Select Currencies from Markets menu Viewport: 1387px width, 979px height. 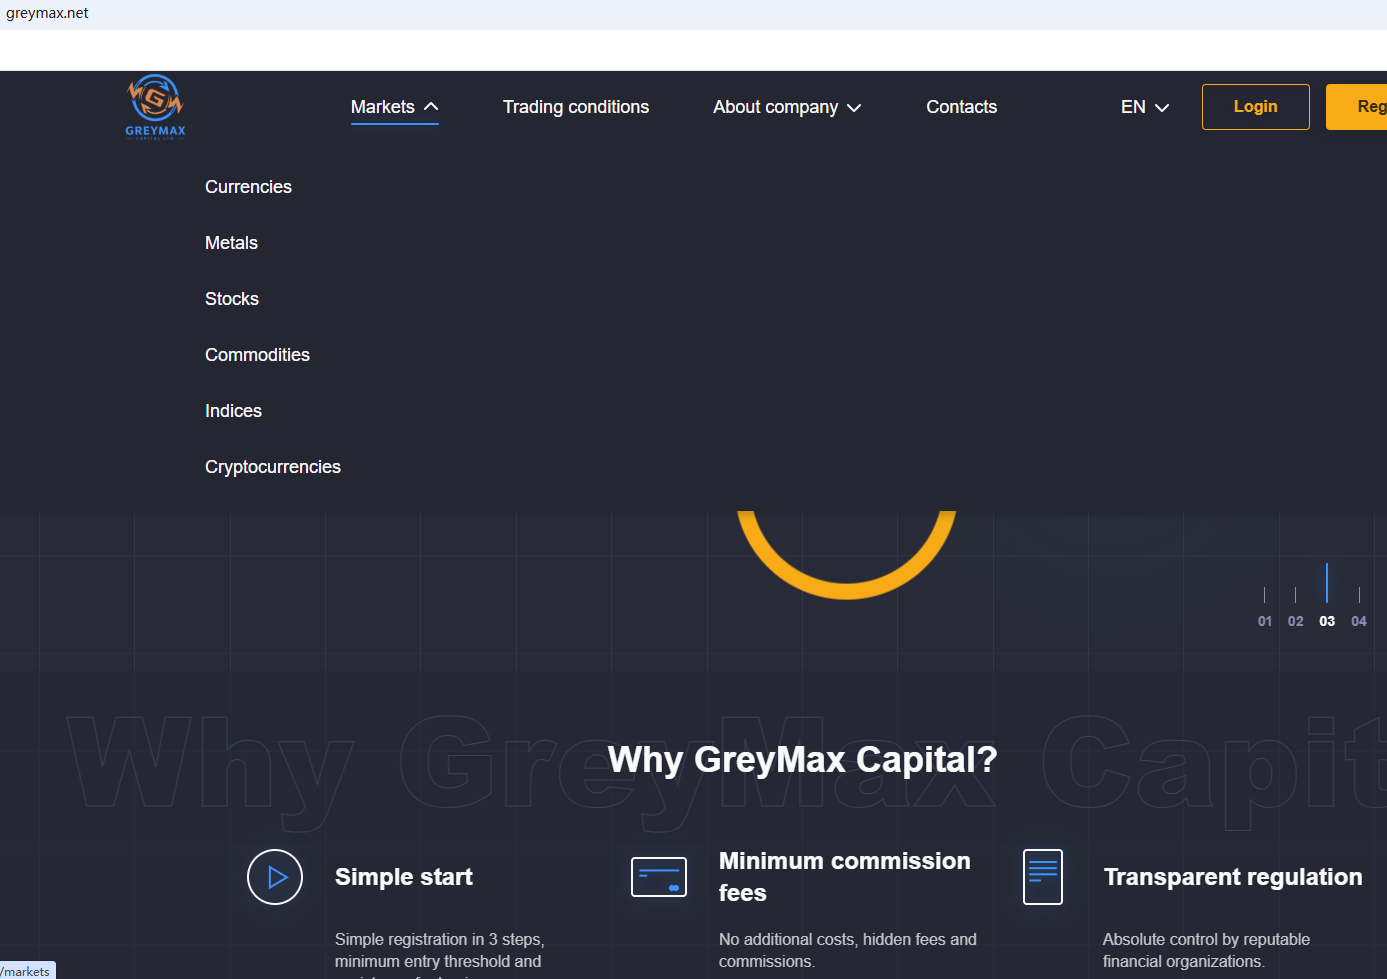point(248,187)
